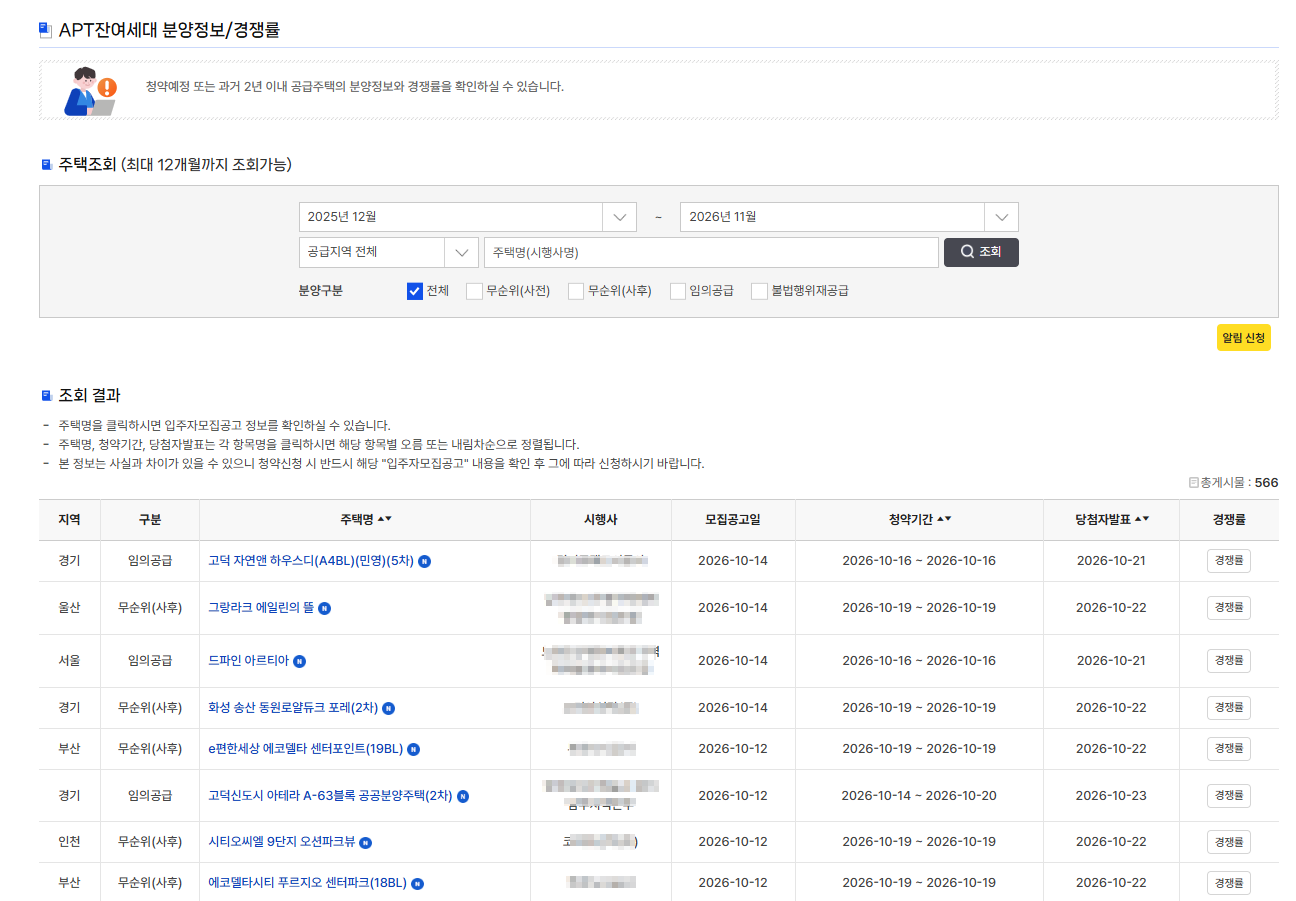The image size is (1296, 901).
Task: Check 경쟁률 for e편한세상 에코델타 센터포인트(19BL)
Action: [1229, 749]
